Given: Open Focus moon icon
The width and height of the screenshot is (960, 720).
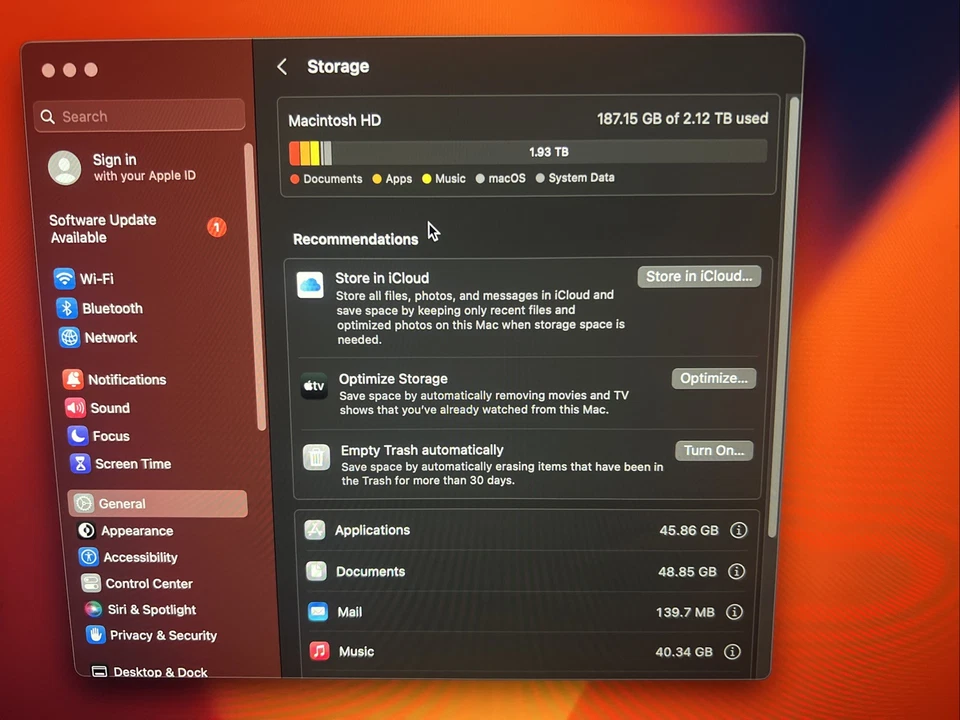Looking at the screenshot, I should (77, 436).
